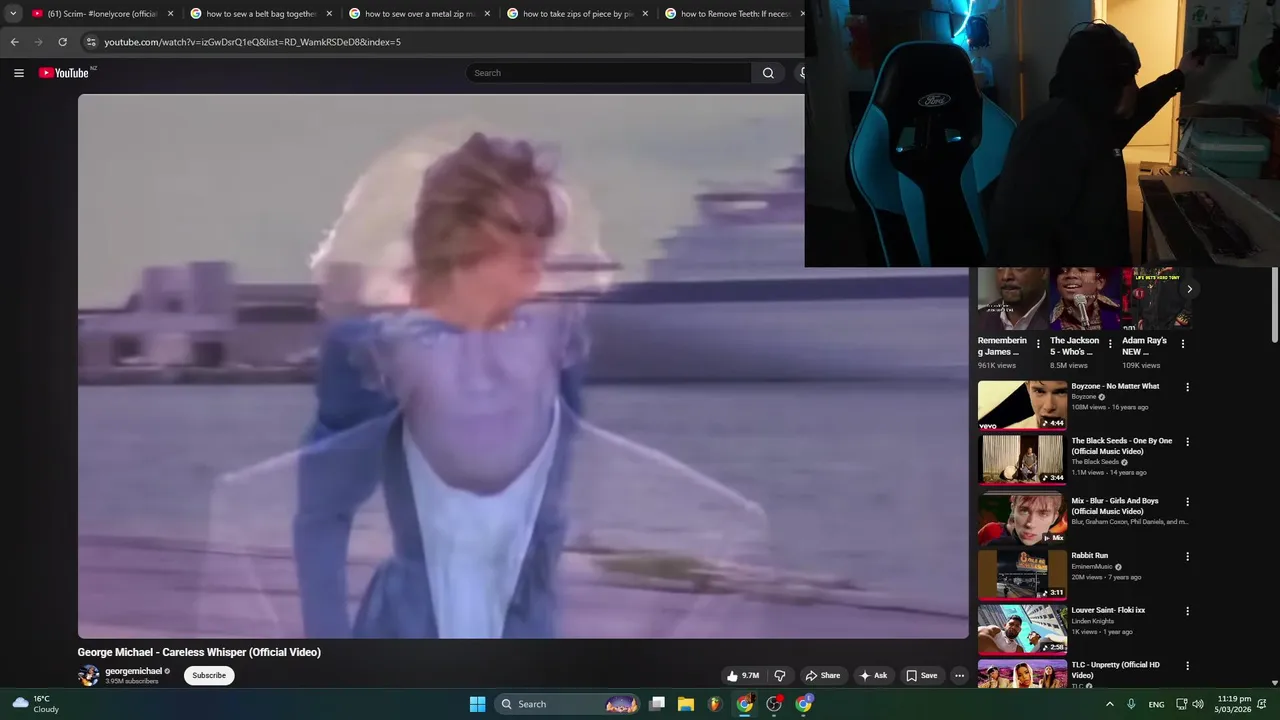Open georgemichael channel avatar

pyautogui.click(x=89, y=676)
